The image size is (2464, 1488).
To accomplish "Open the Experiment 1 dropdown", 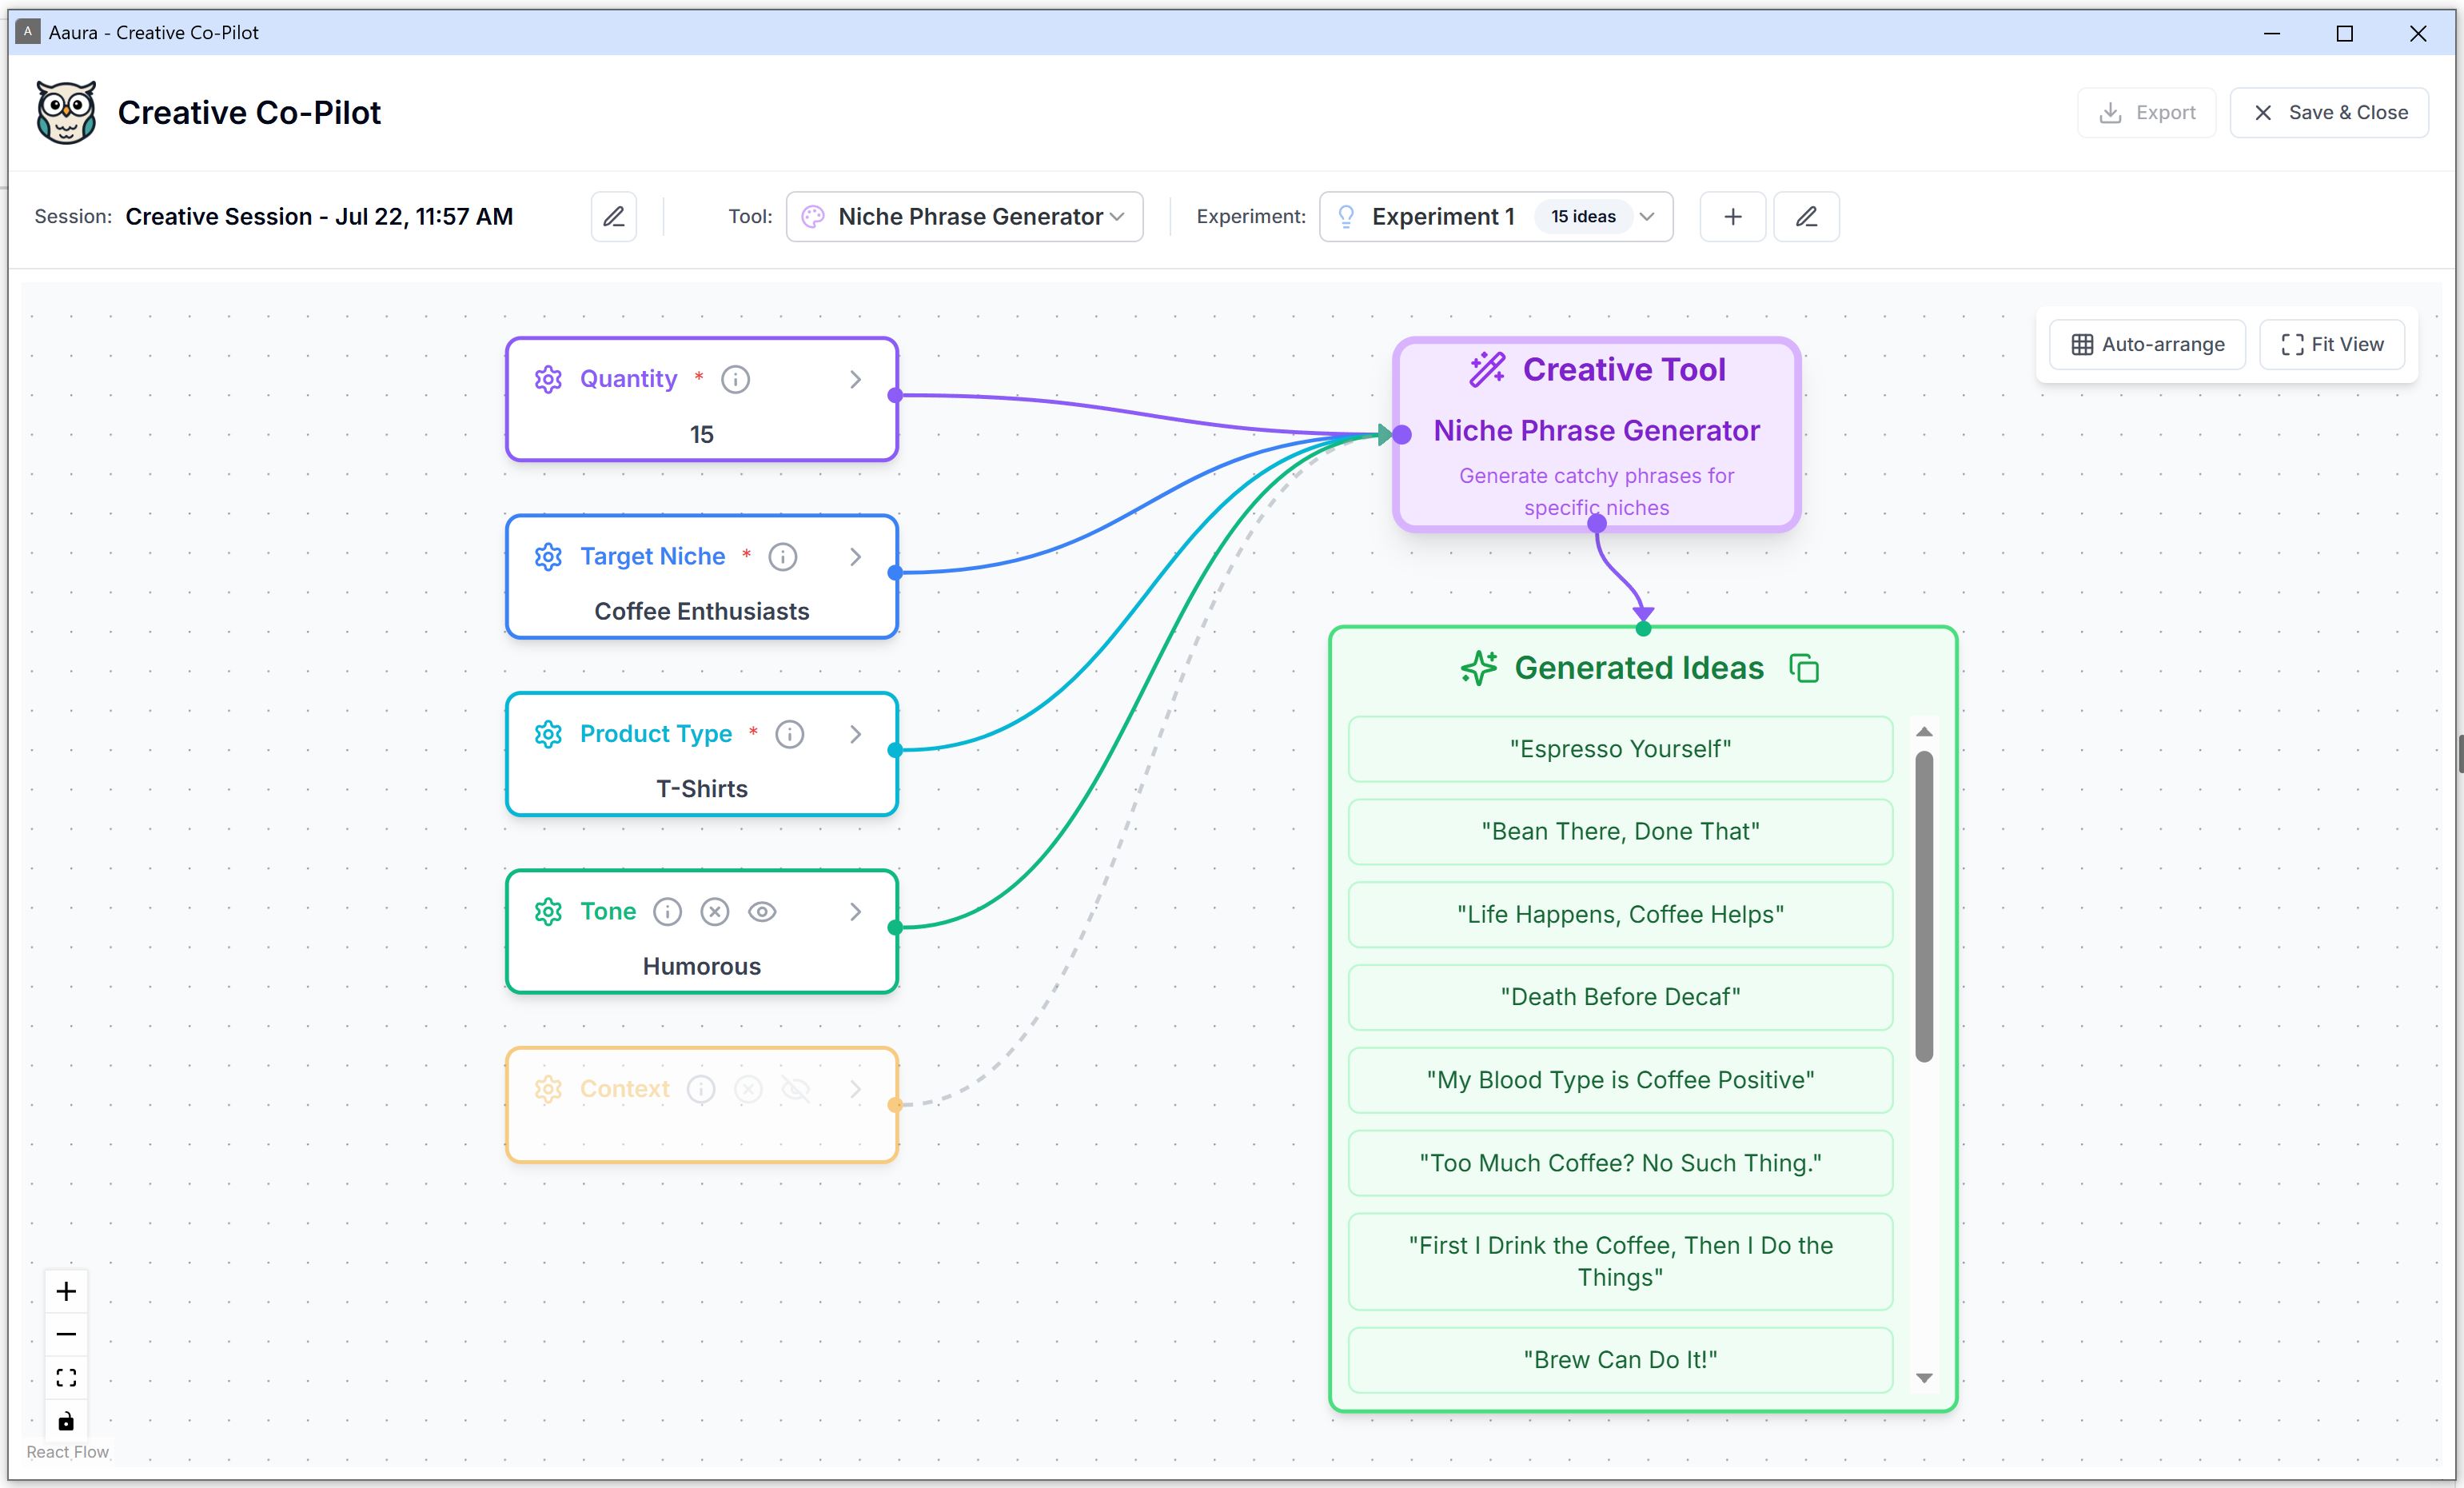I will click(x=1496, y=217).
